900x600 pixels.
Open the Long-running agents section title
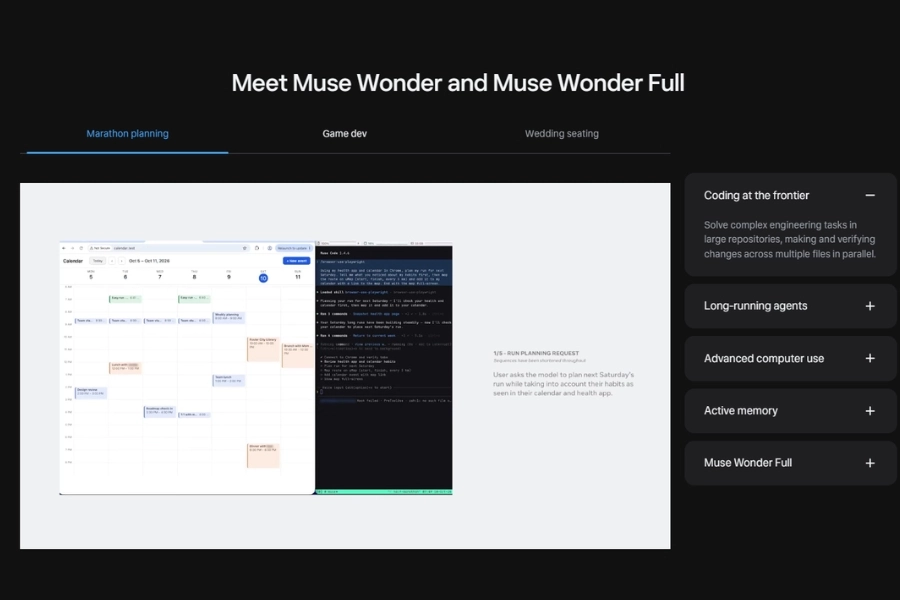click(755, 306)
